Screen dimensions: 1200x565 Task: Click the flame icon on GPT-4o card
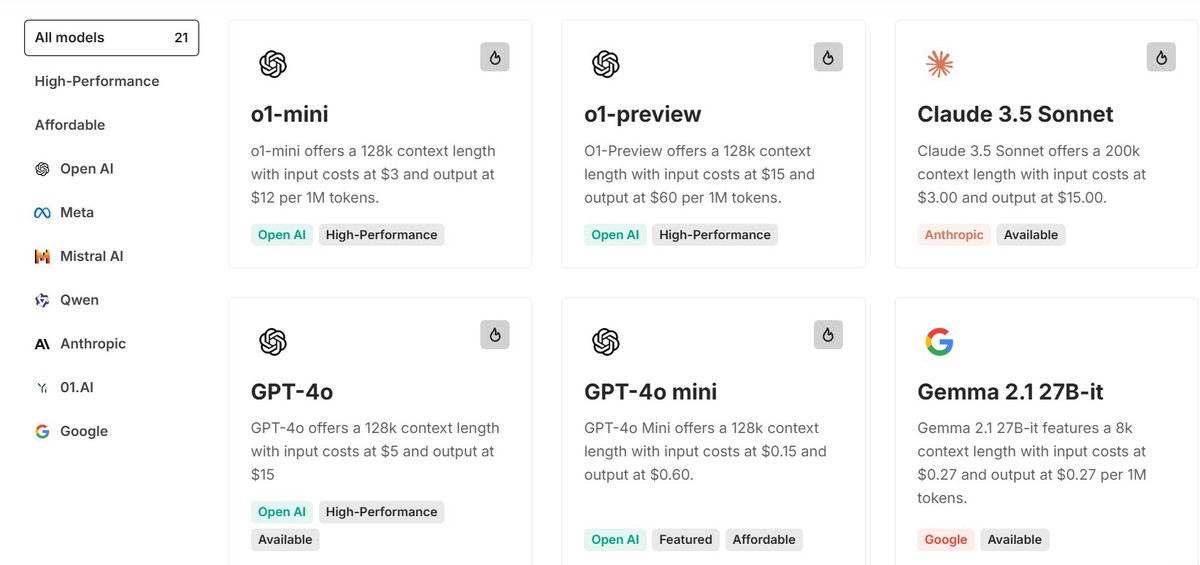(x=495, y=334)
